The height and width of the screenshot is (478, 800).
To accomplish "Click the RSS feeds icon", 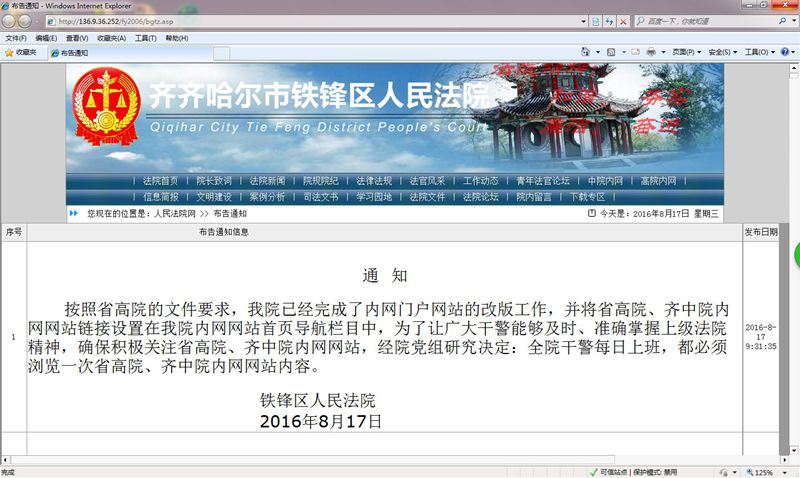I will coord(611,52).
